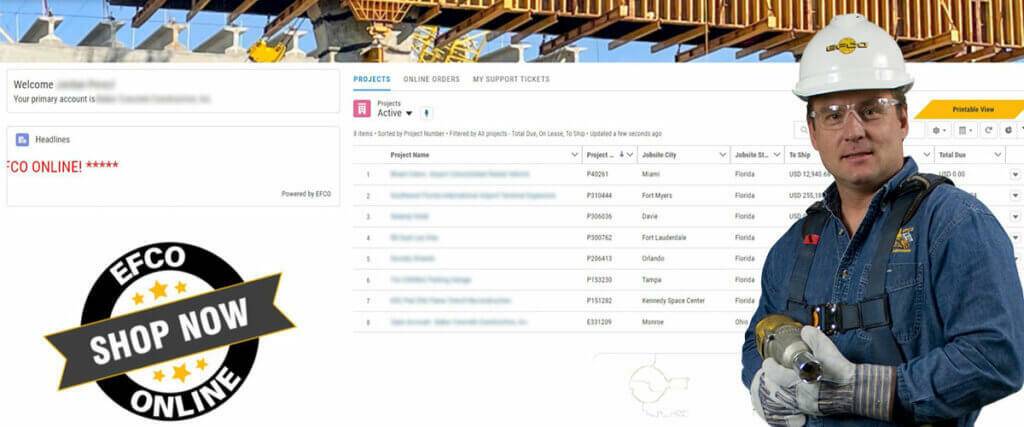Click the Printable View button
This screenshot has width=1024, height=427.
(x=972, y=109)
